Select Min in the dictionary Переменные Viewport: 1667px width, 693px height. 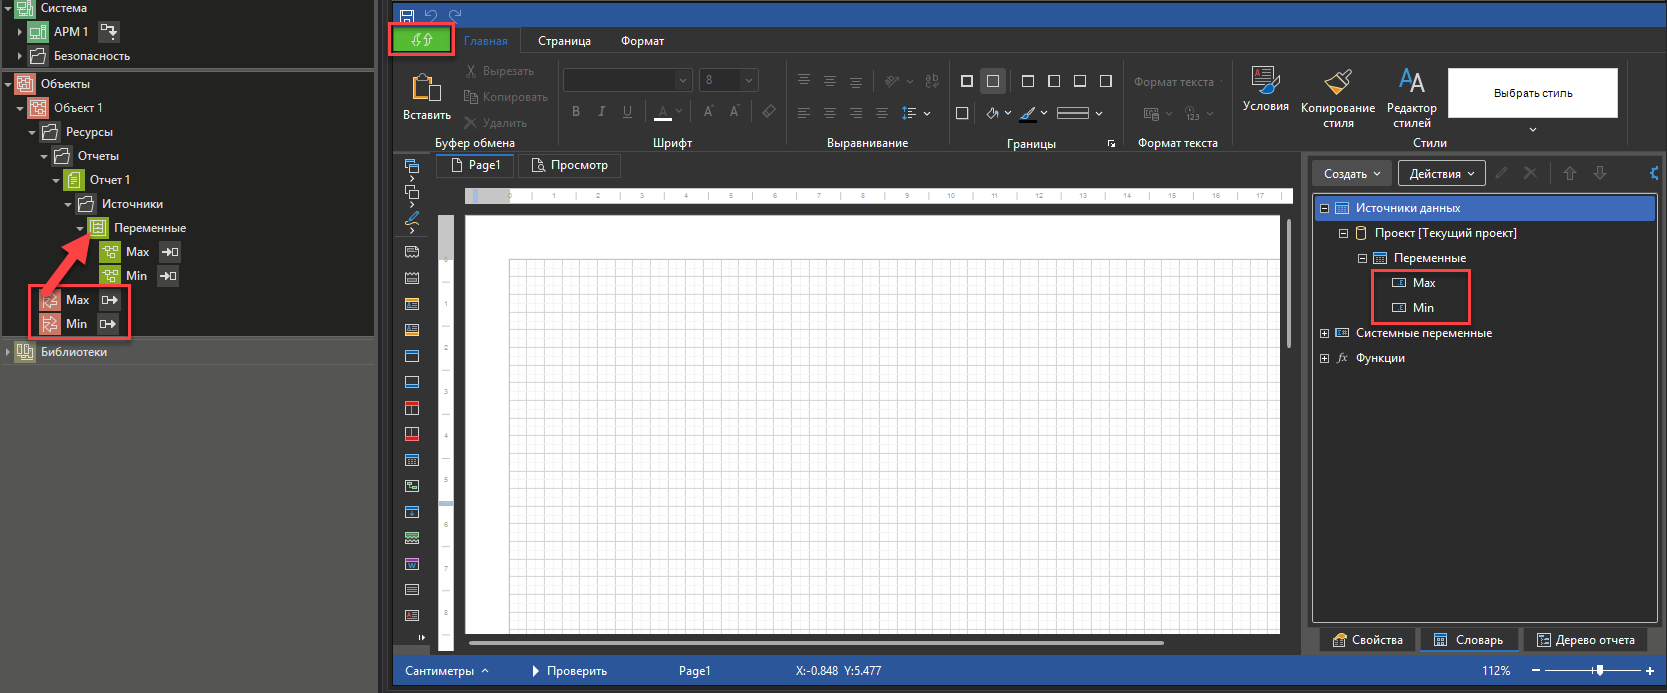1423,308
